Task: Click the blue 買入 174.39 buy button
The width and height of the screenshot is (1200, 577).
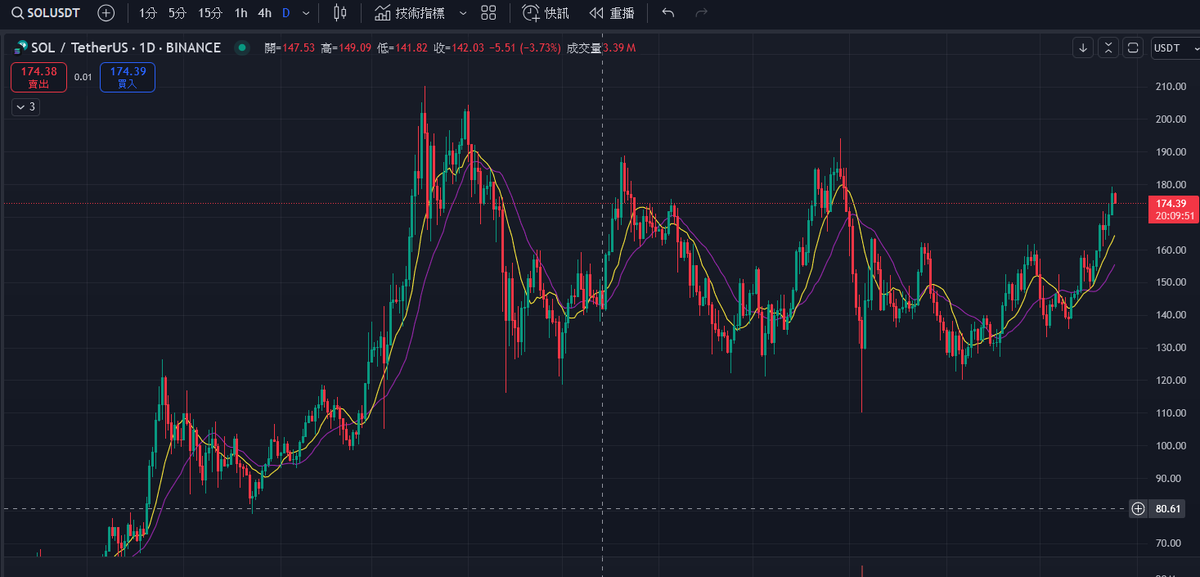Action: (x=127, y=77)
